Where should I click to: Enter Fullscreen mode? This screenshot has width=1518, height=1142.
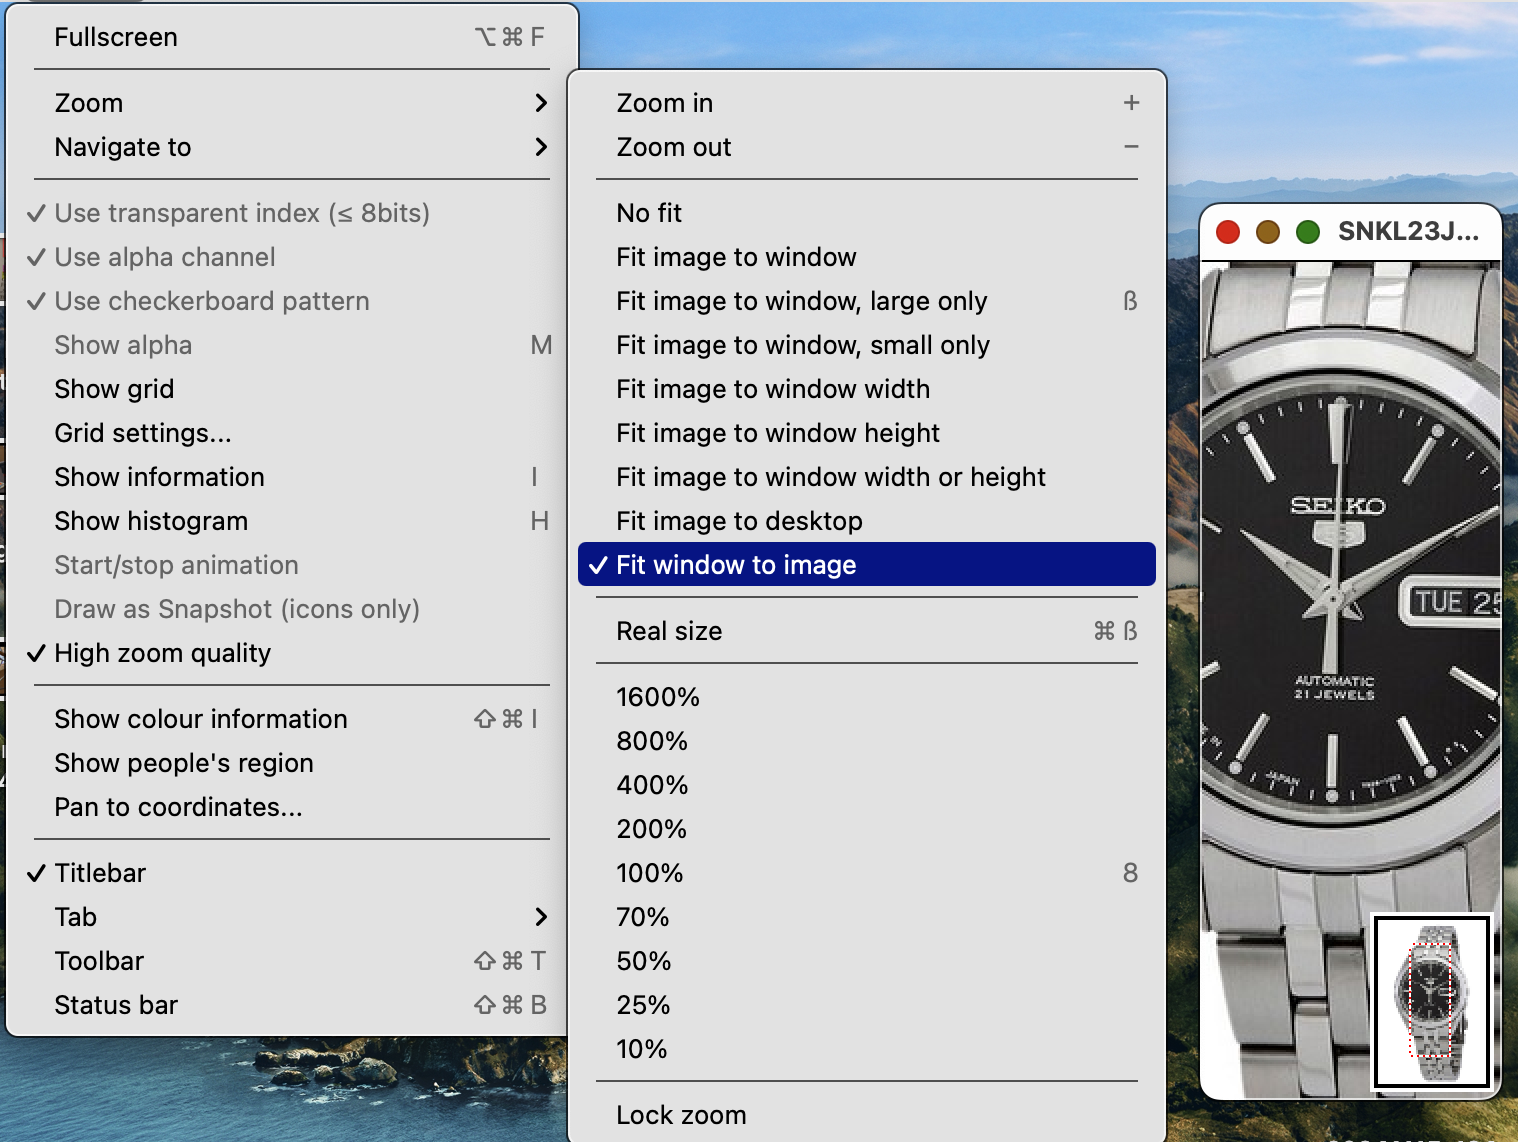[x=116, y=37]
